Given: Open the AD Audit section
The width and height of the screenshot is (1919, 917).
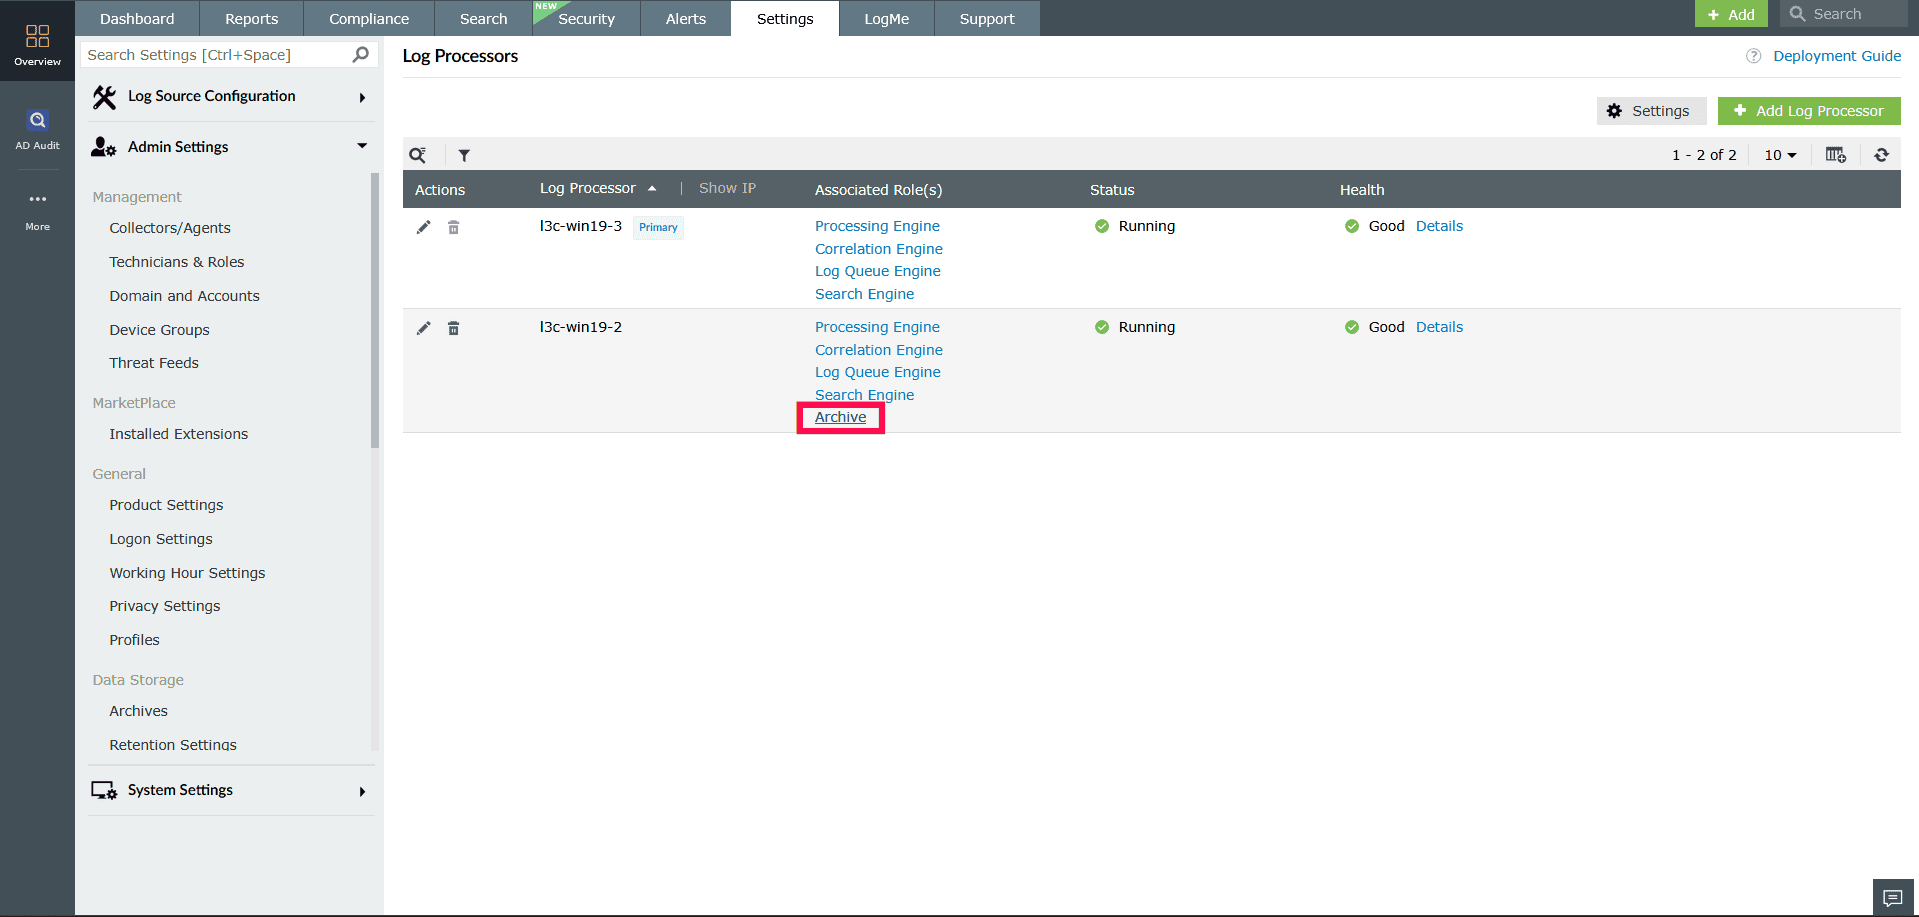Looking at the screenshot, I should 37,127.
